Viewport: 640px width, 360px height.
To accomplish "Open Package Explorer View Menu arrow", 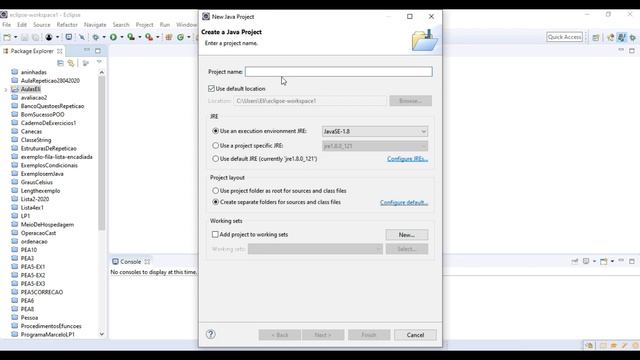I will [x=99, y=62].
